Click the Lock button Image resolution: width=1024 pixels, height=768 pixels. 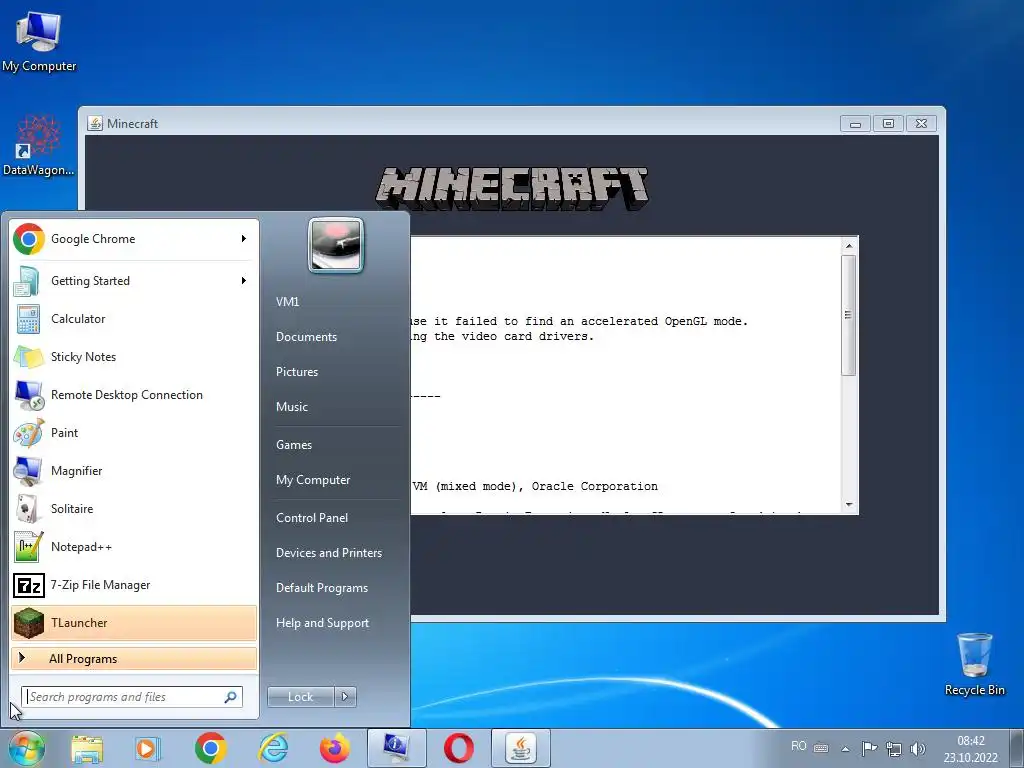300,697
